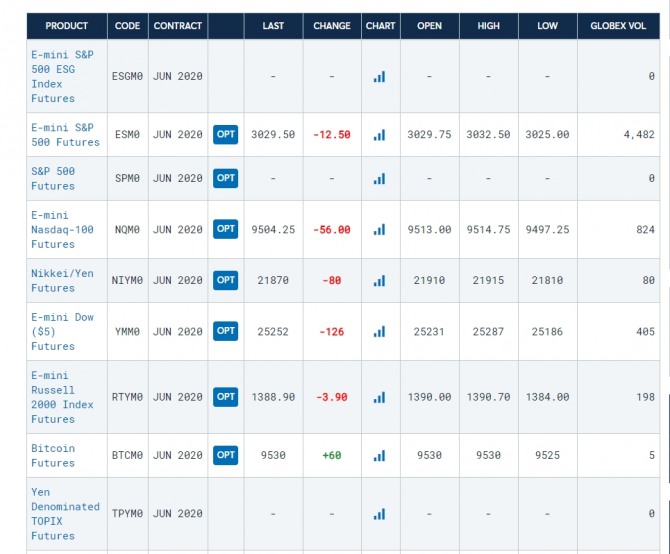
Task: Click OPT button for Russell 2000 Futures
Action: pos(226,397)
